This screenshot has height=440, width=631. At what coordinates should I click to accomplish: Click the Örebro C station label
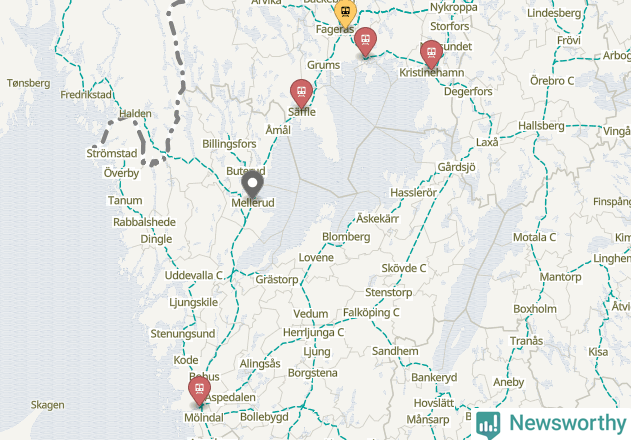(552, 81)
